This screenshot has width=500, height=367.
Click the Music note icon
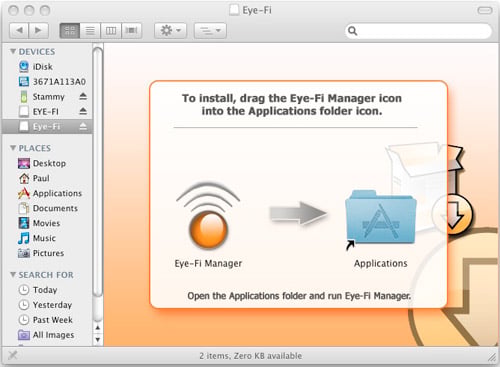(x=24, y=238)
